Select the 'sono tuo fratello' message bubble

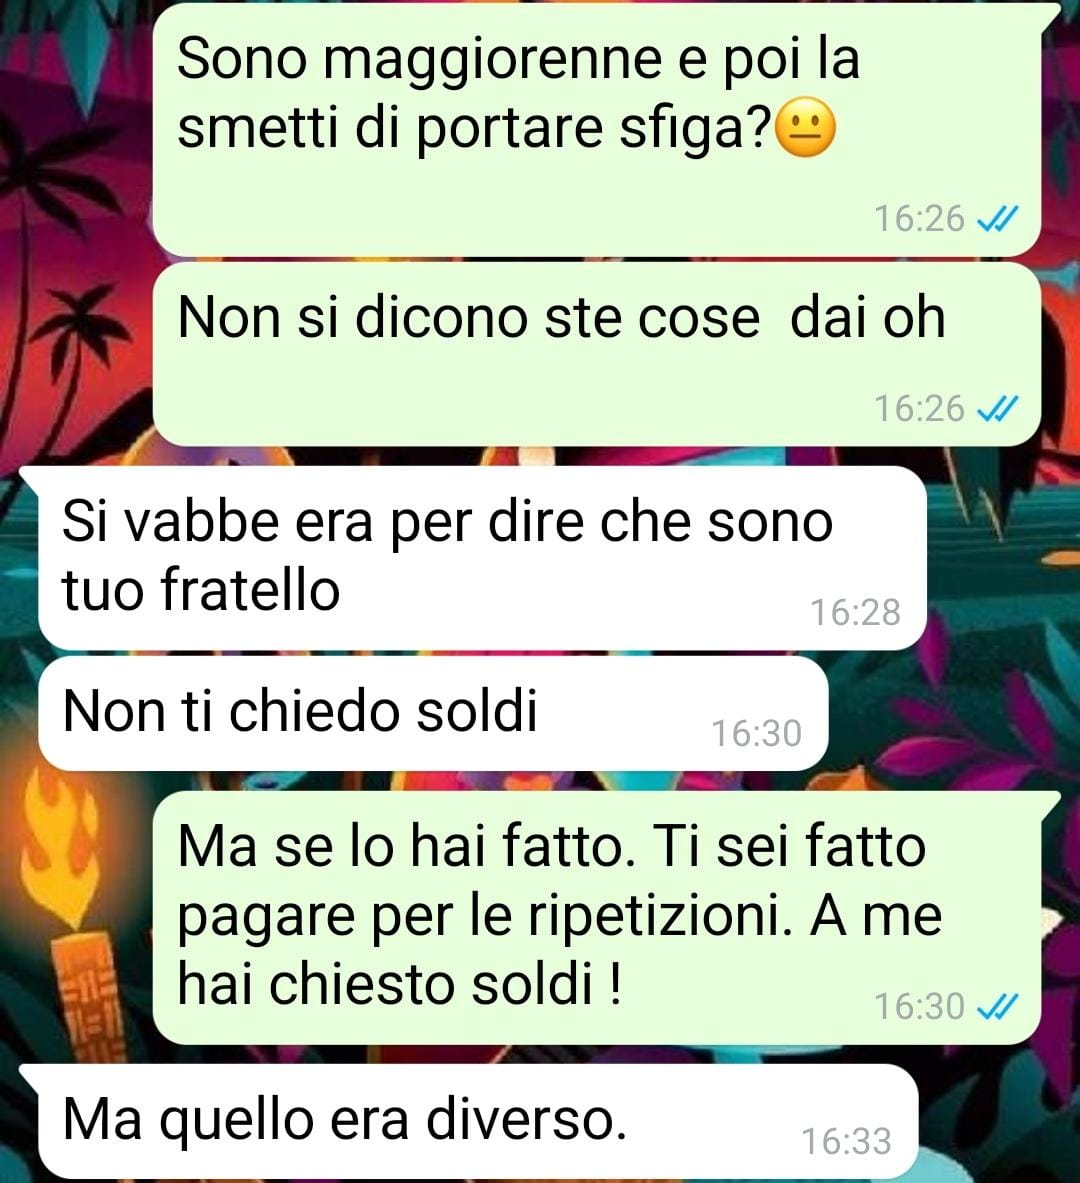pos(482,558)
